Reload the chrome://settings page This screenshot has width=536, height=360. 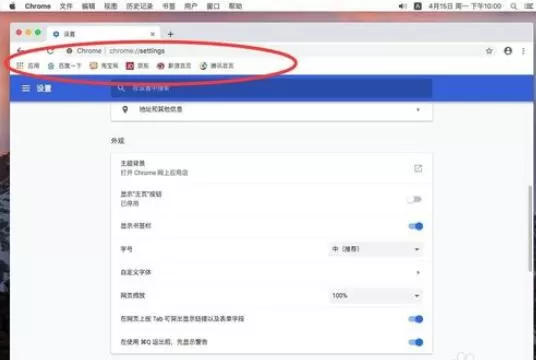(50, 51)
